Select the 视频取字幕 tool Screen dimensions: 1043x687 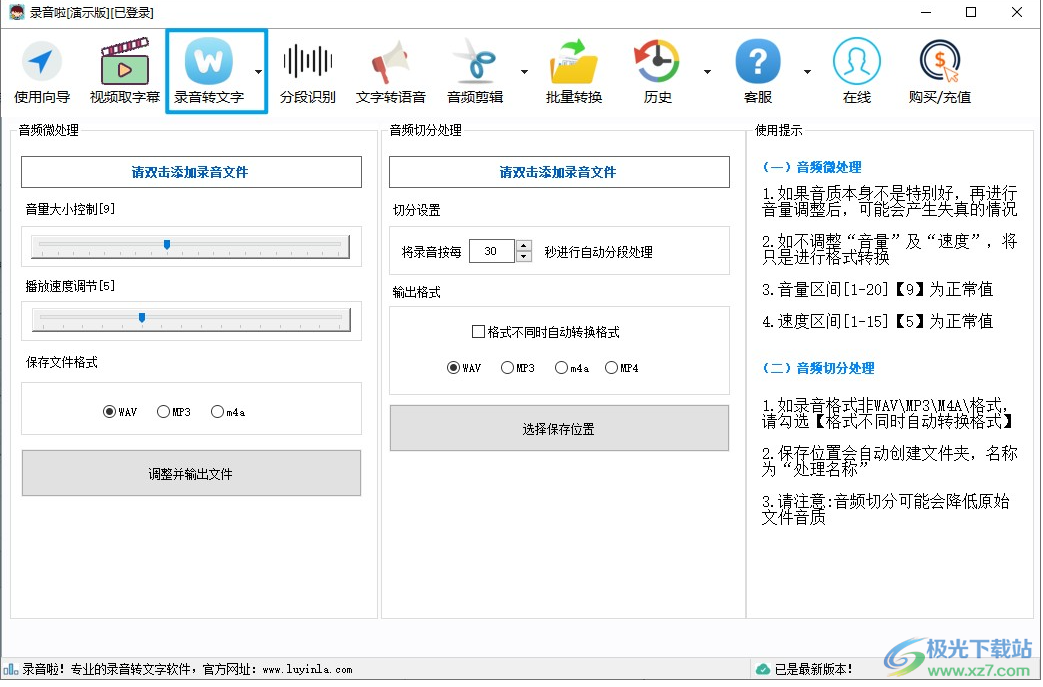tap(124, 68)
